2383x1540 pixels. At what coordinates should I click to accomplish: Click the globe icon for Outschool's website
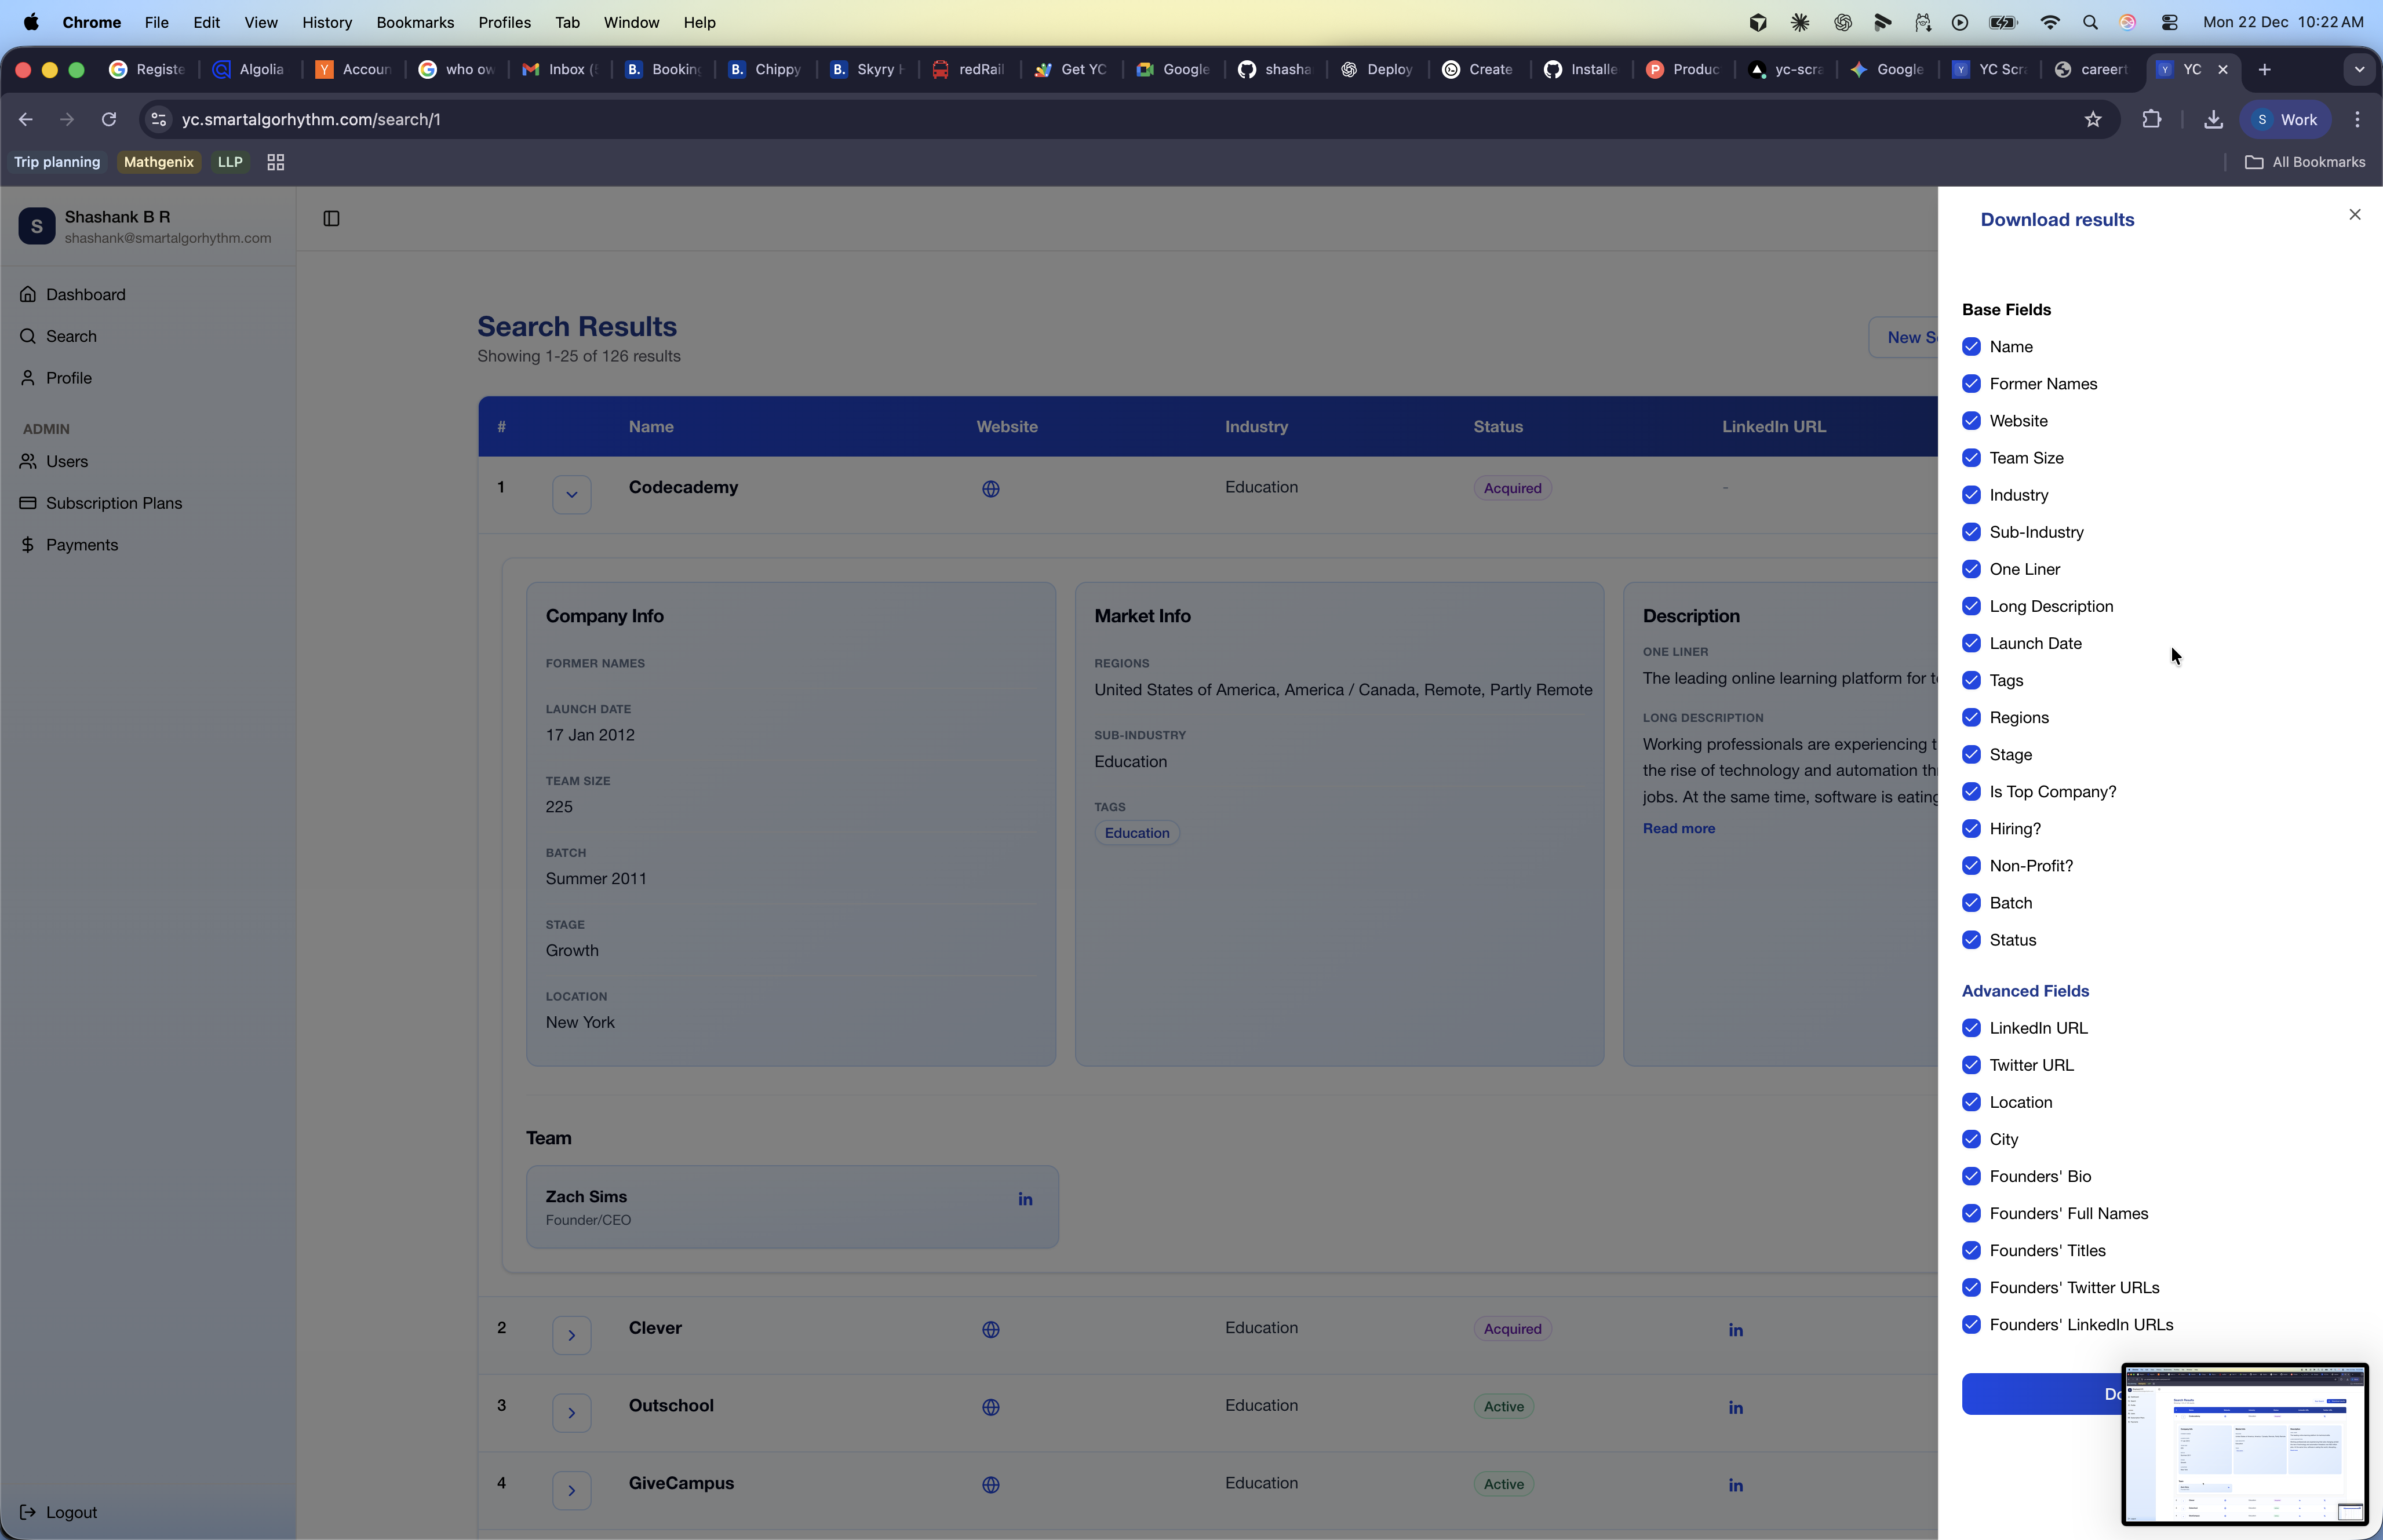990,1407
